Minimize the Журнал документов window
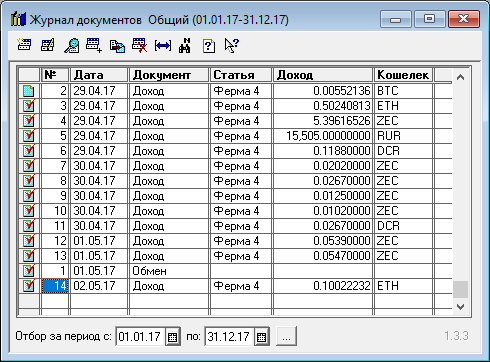 (x=396, y=19)
